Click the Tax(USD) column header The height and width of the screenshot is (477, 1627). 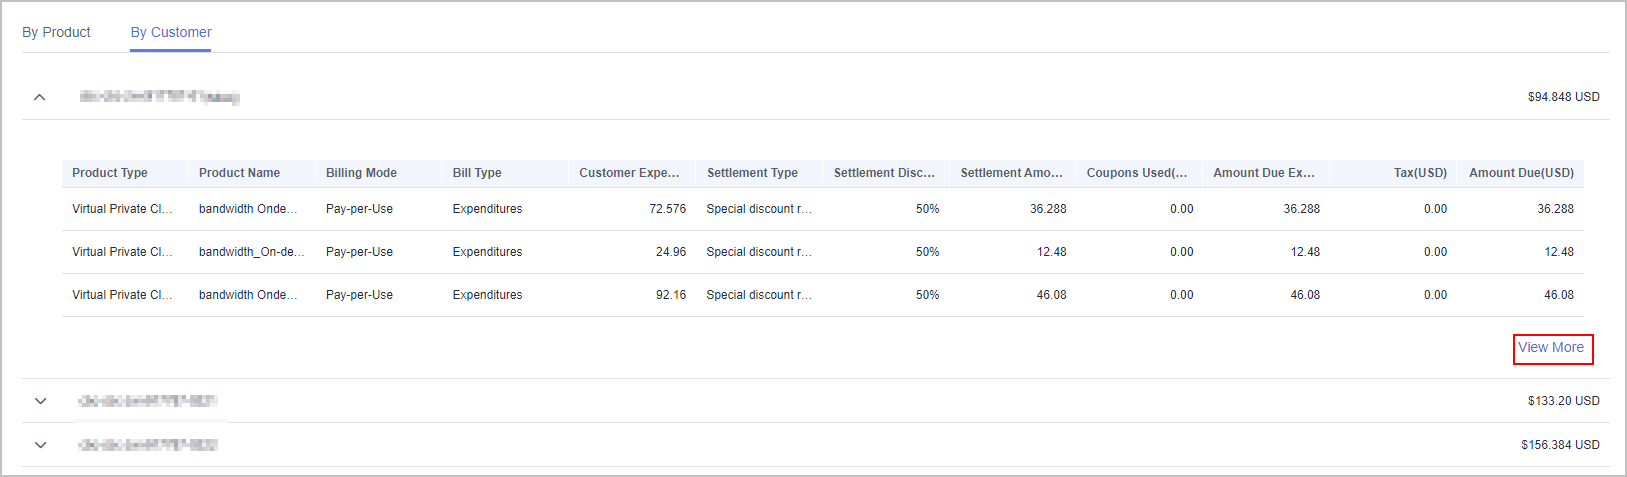[x=1420, y=173]
